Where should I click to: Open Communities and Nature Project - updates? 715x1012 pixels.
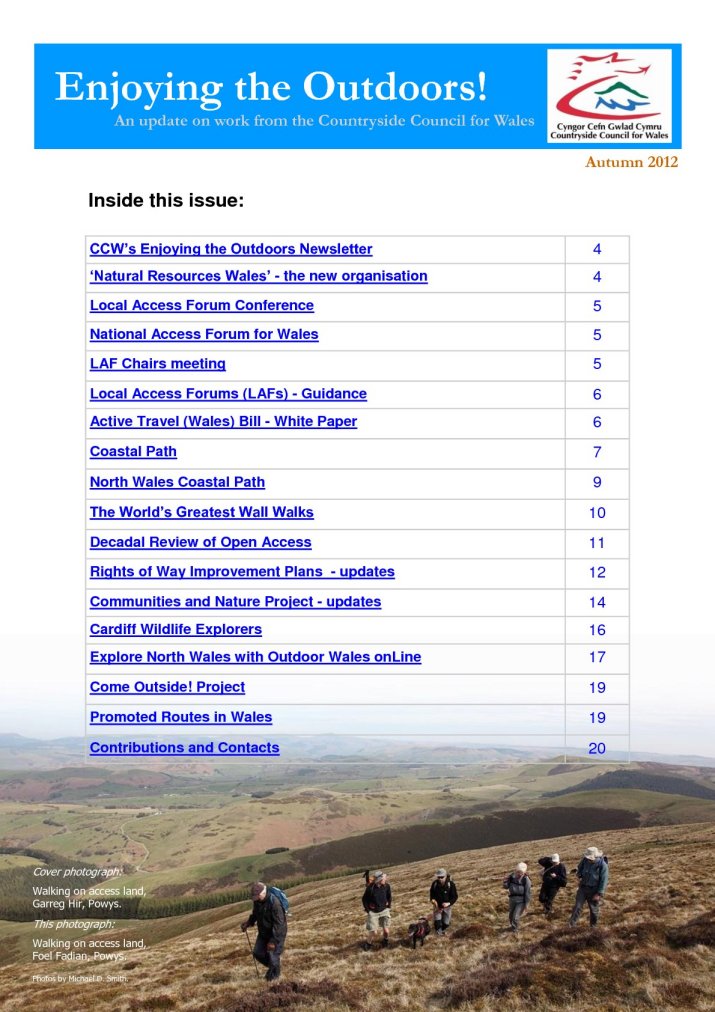(x=236, y=602)
